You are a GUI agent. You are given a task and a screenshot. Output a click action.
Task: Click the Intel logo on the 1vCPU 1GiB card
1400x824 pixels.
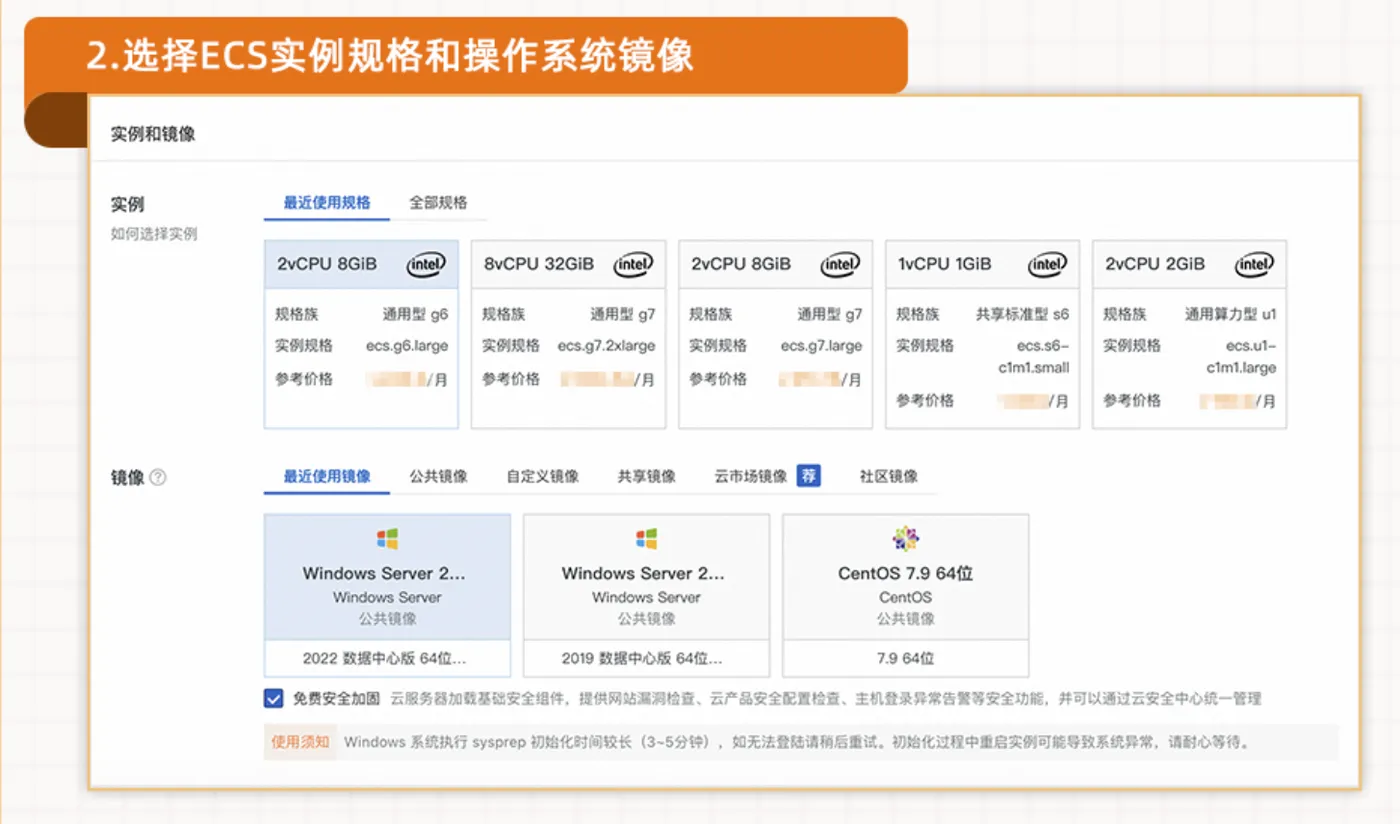(x=1047, y=264)
